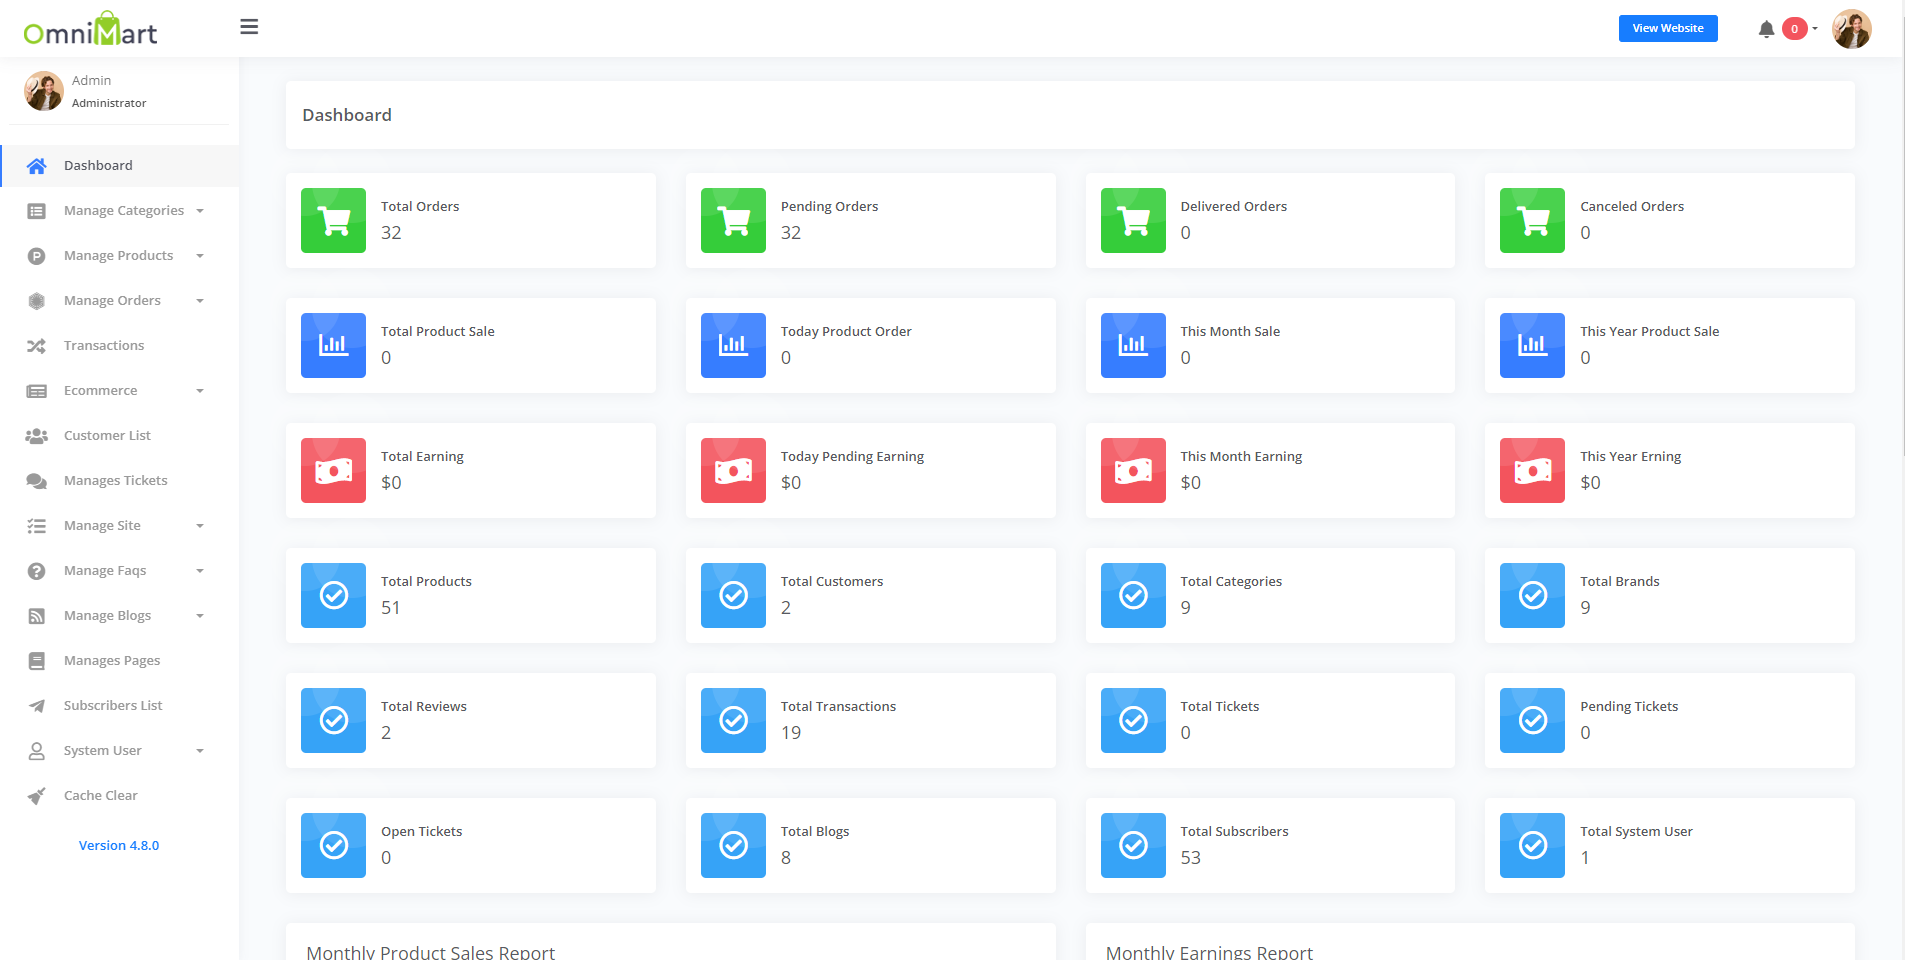Open the Dashboard menu item

click(x=98, y=166)
